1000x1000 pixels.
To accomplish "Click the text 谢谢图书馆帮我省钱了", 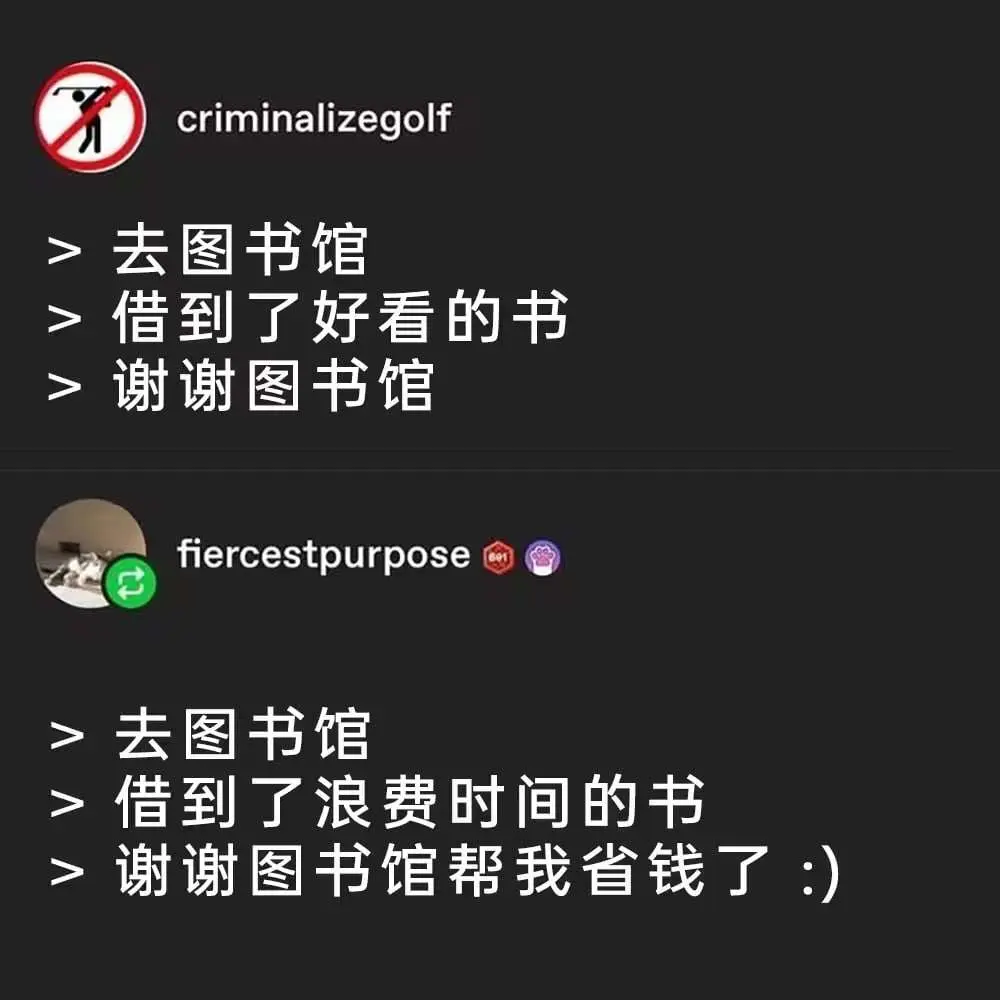I will [x=443, y=870].
